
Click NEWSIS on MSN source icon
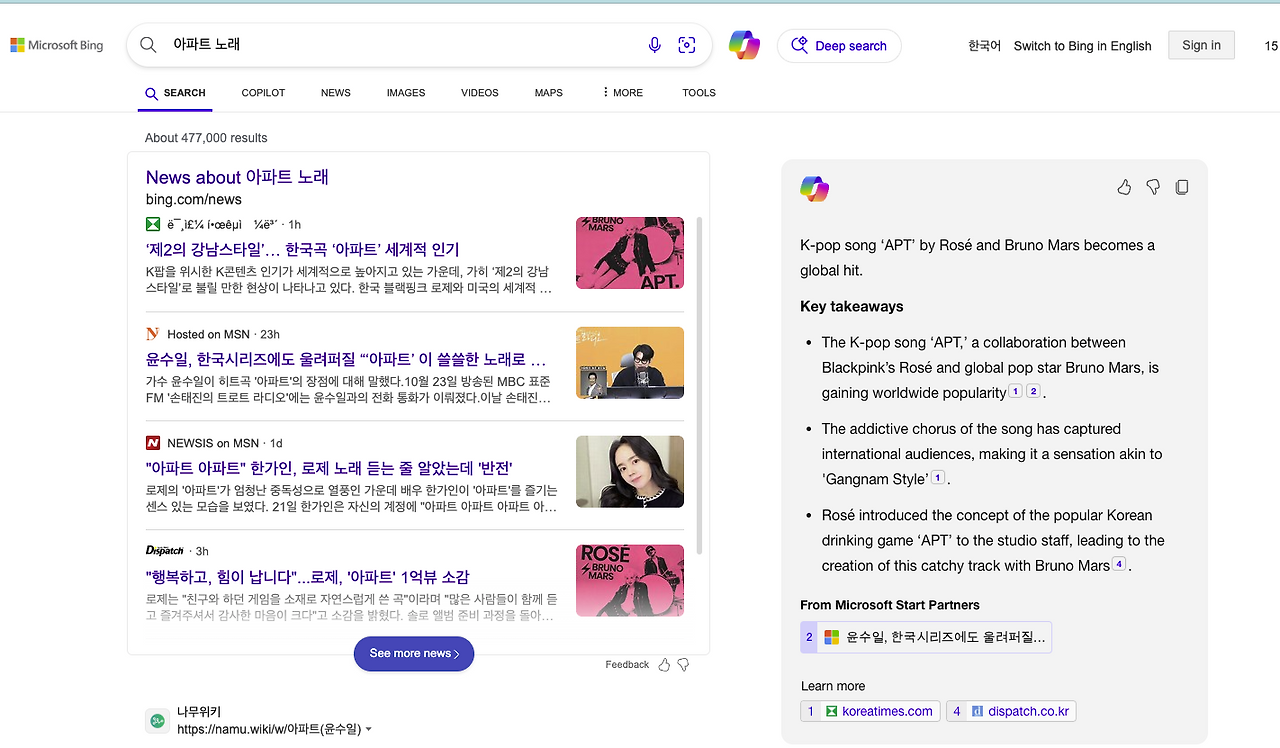click(153, 443)
